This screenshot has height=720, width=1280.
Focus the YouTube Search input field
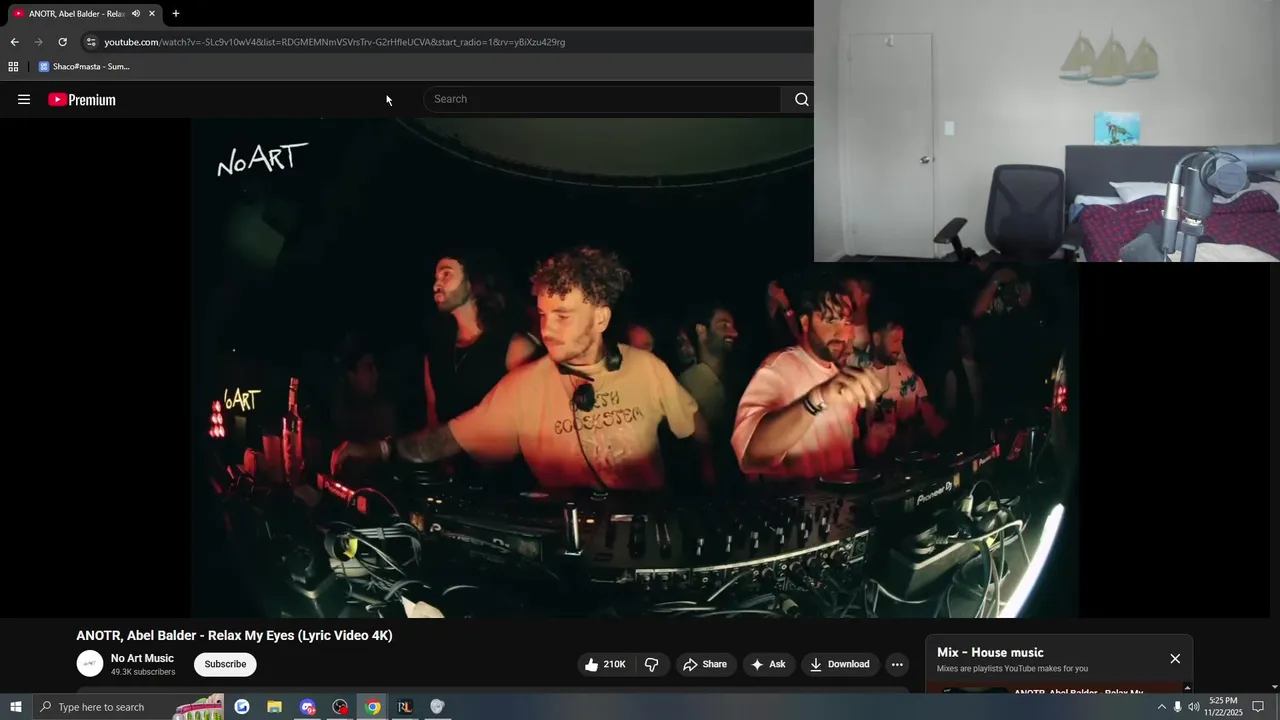(x=602, y=99)
